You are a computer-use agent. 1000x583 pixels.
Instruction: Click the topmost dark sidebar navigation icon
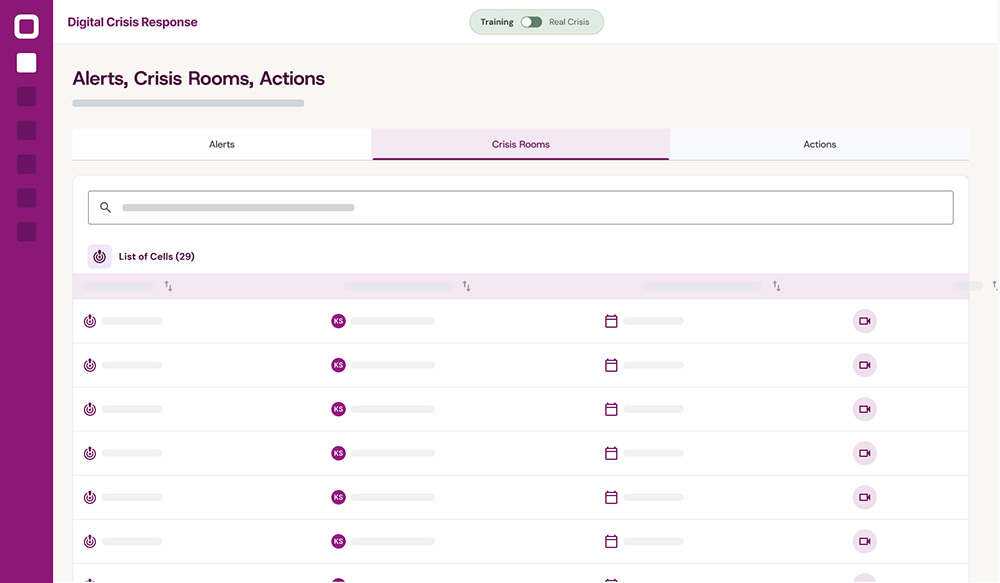(26, 97)
